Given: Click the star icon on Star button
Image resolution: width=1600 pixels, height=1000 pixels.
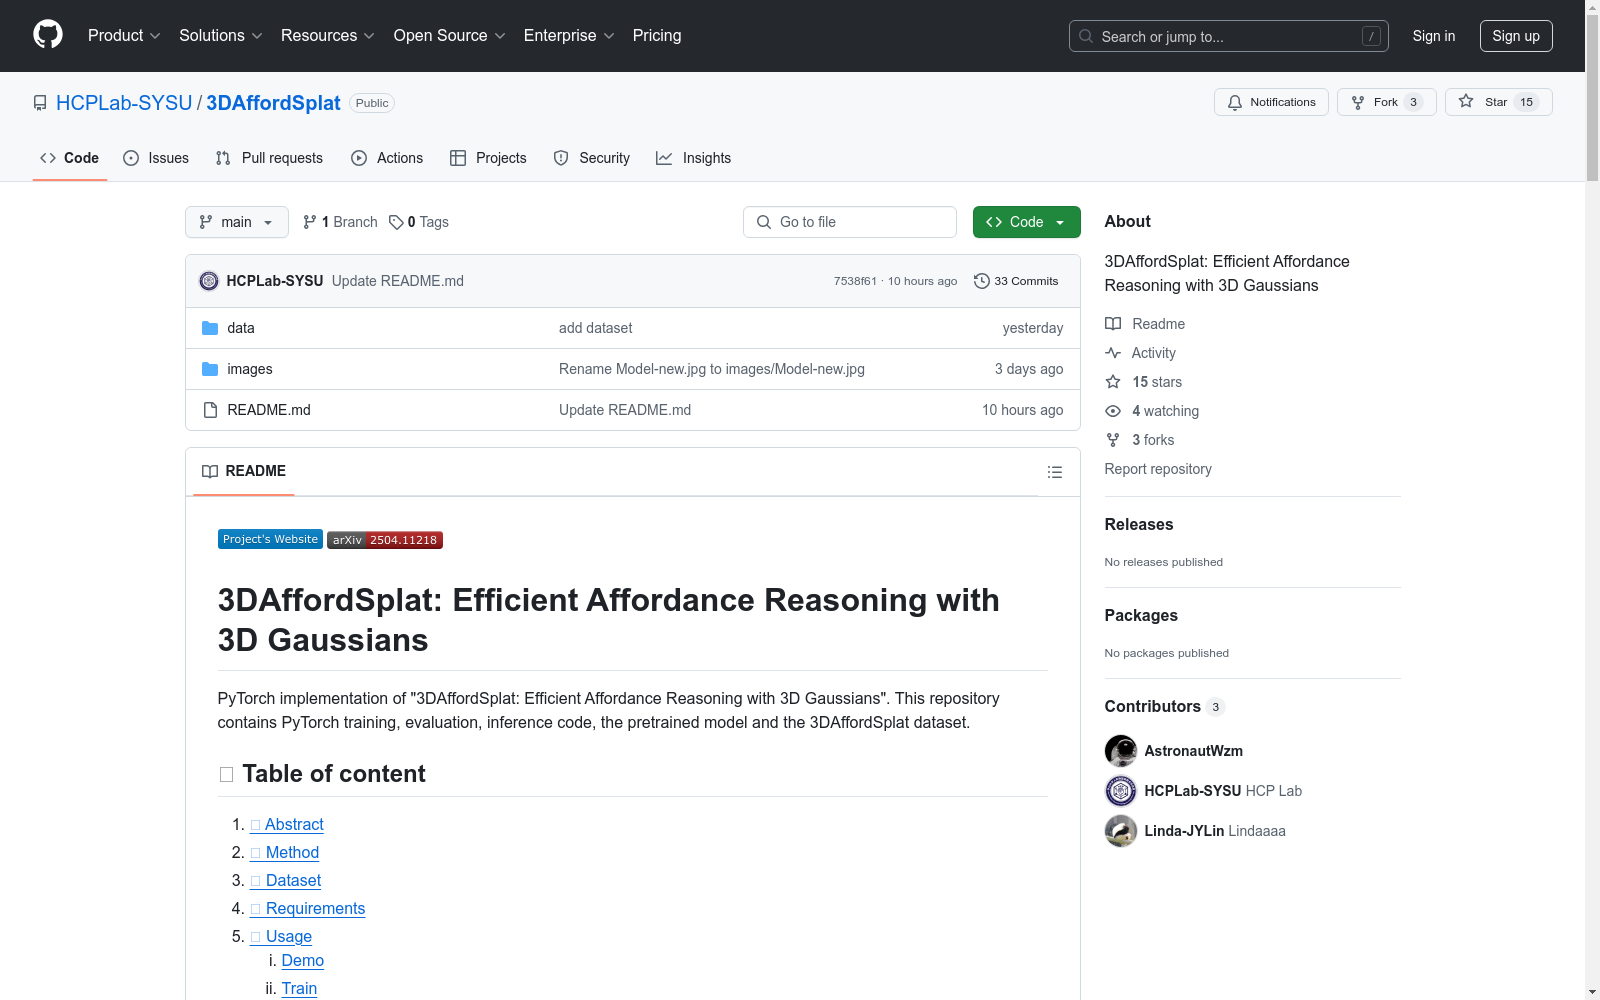Looking at the screenshot, I should click(1466, 101).
